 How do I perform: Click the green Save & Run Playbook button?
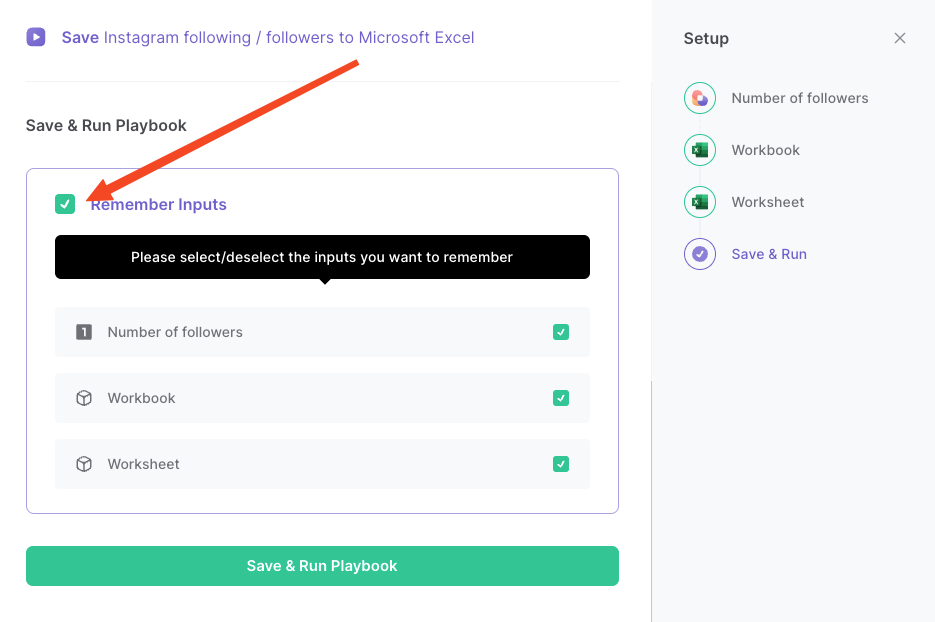tap(322, 566)
